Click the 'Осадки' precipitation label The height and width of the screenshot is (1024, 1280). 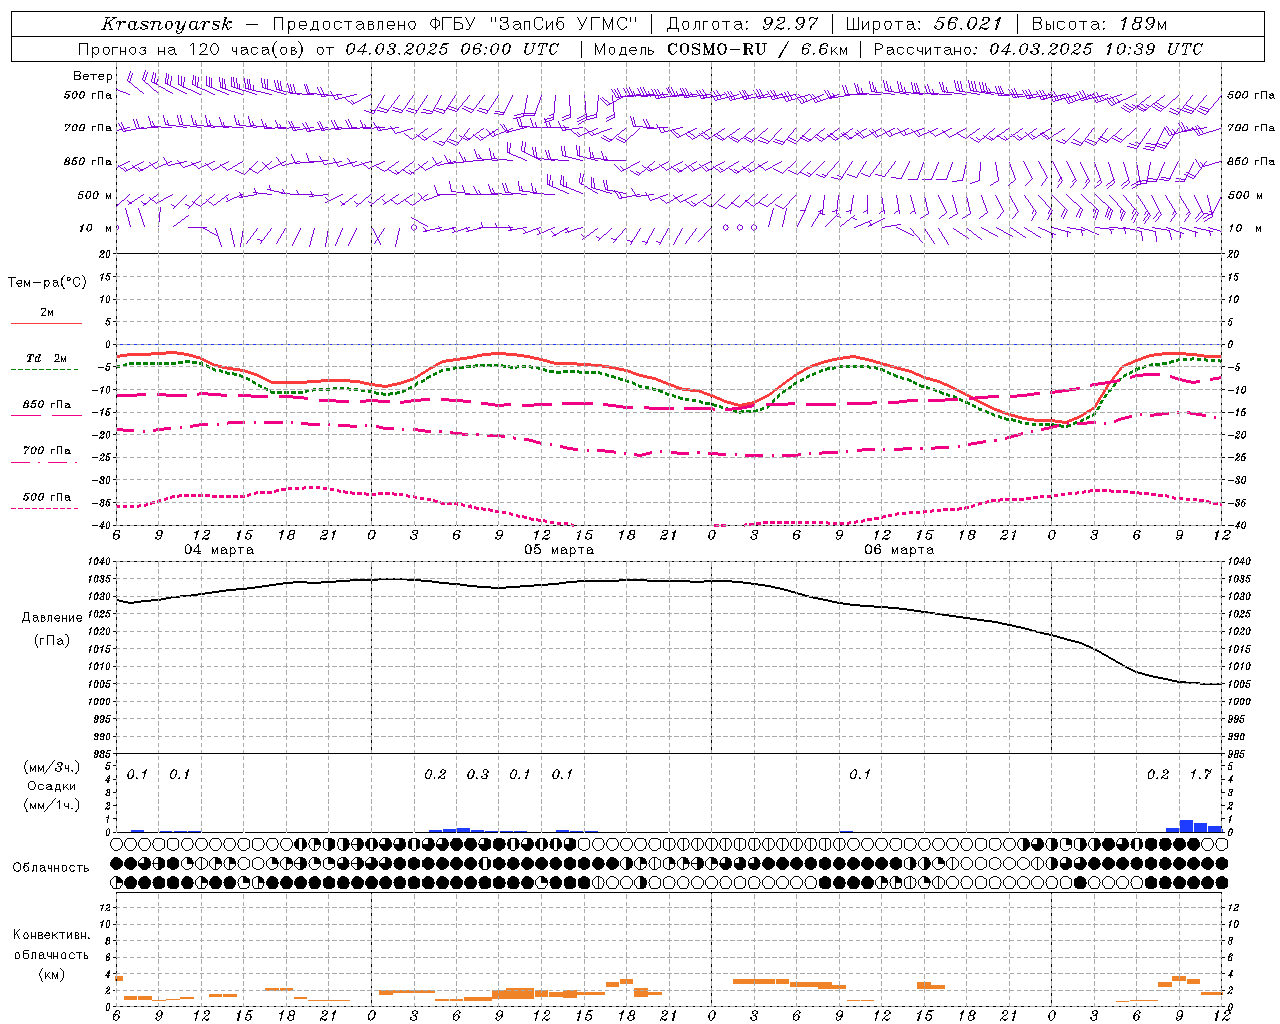point(52,786)
